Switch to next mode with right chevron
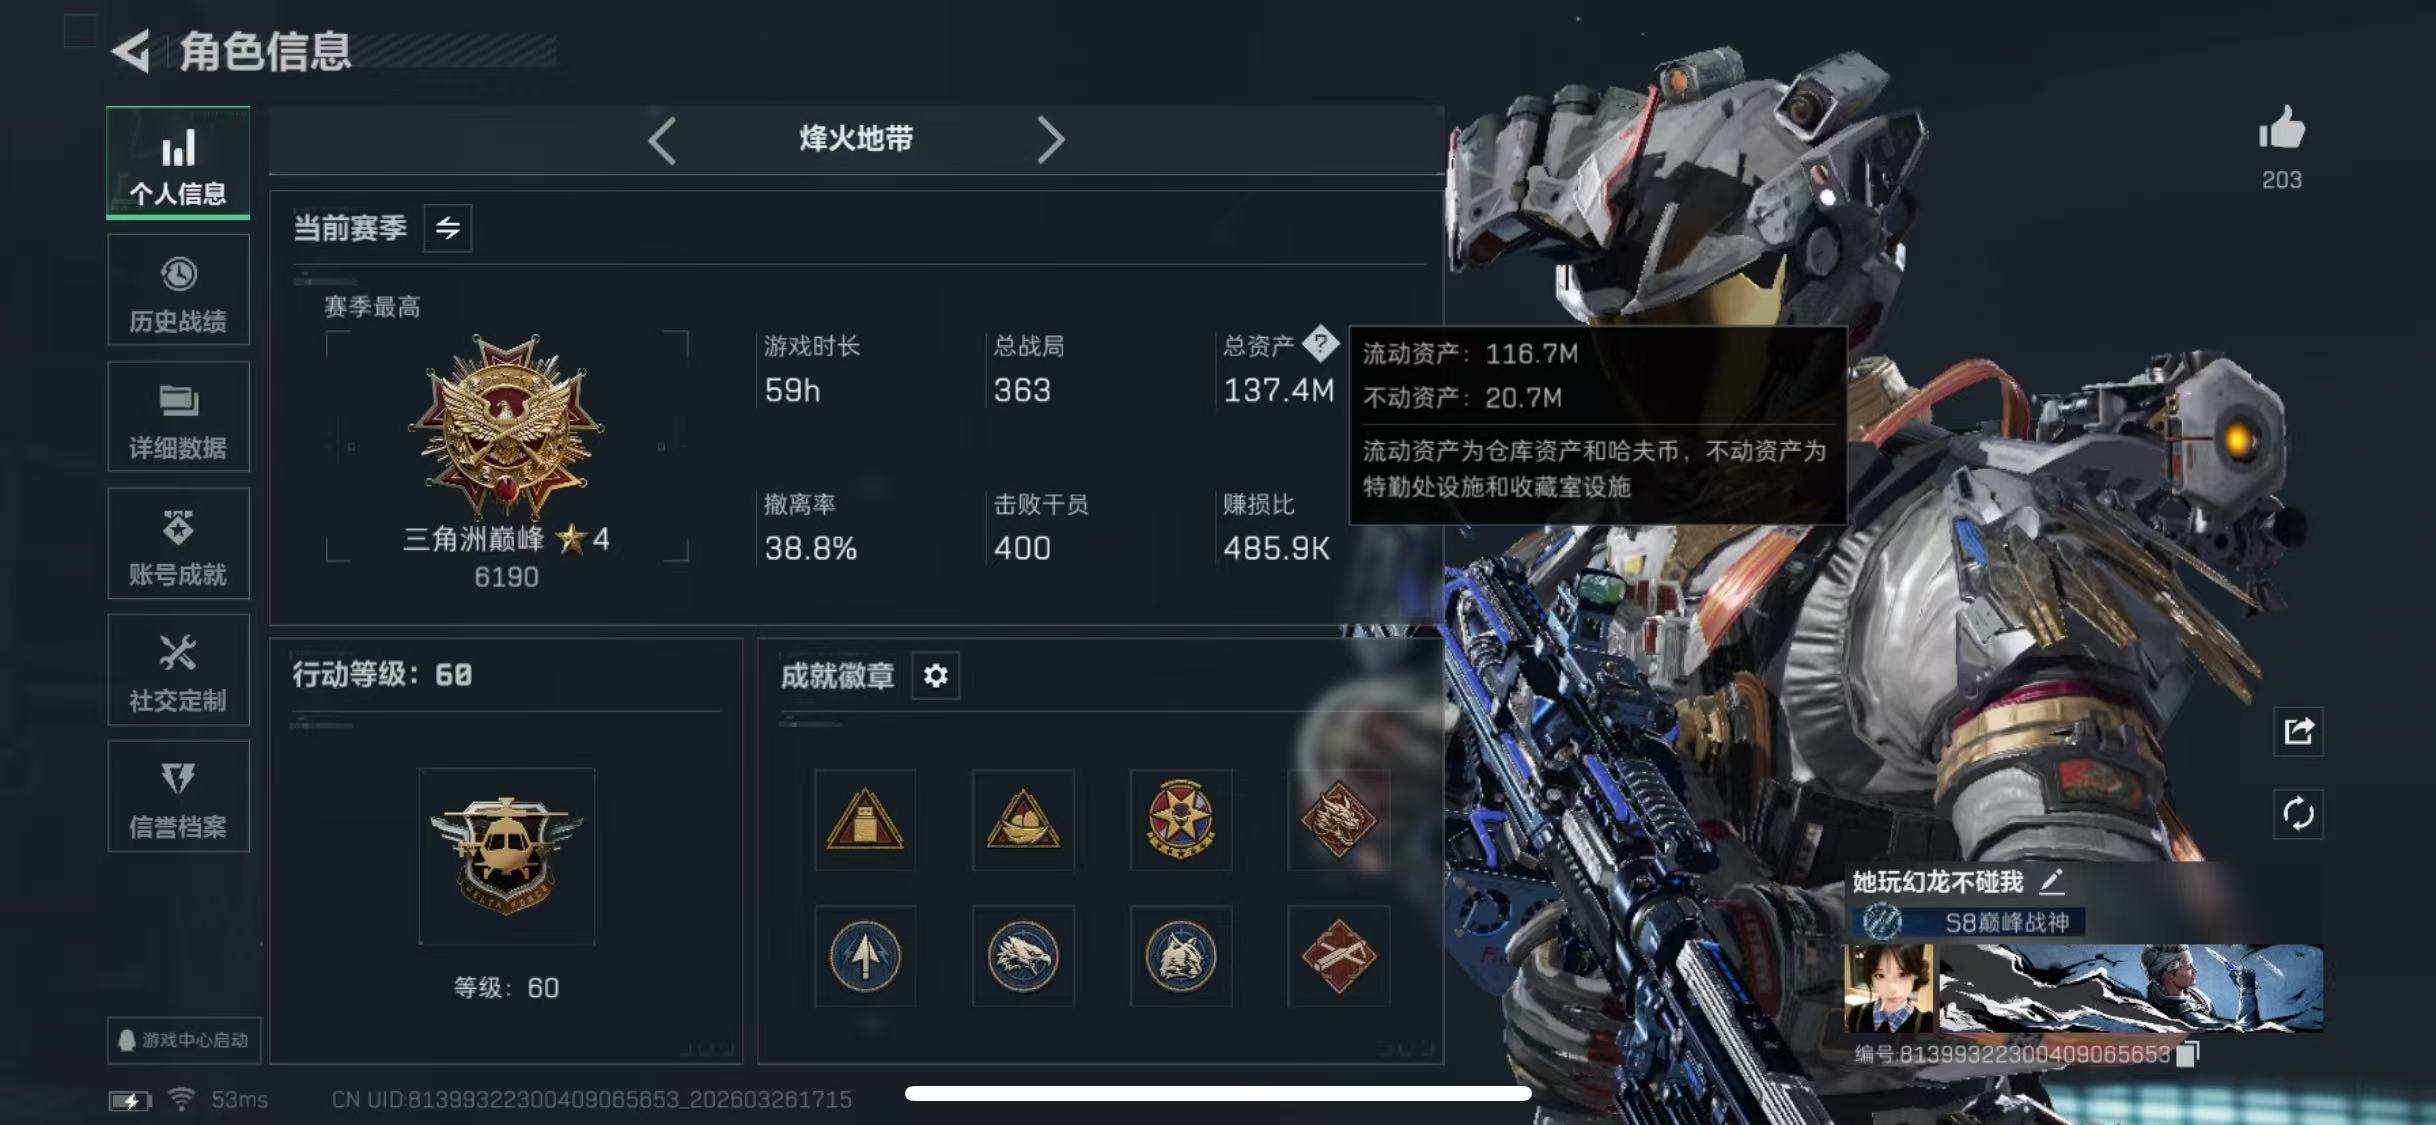2436x1125 pixels. pos(1050,139)
